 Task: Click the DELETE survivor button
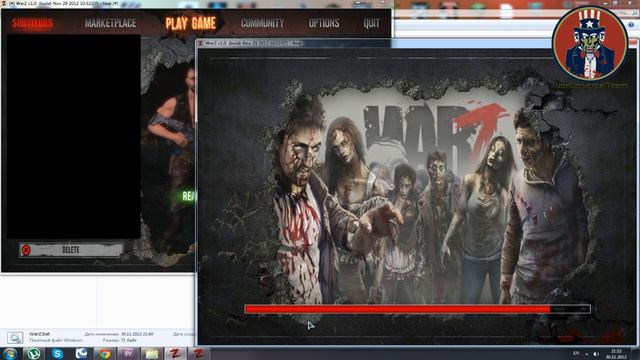(x=71, y=250)
